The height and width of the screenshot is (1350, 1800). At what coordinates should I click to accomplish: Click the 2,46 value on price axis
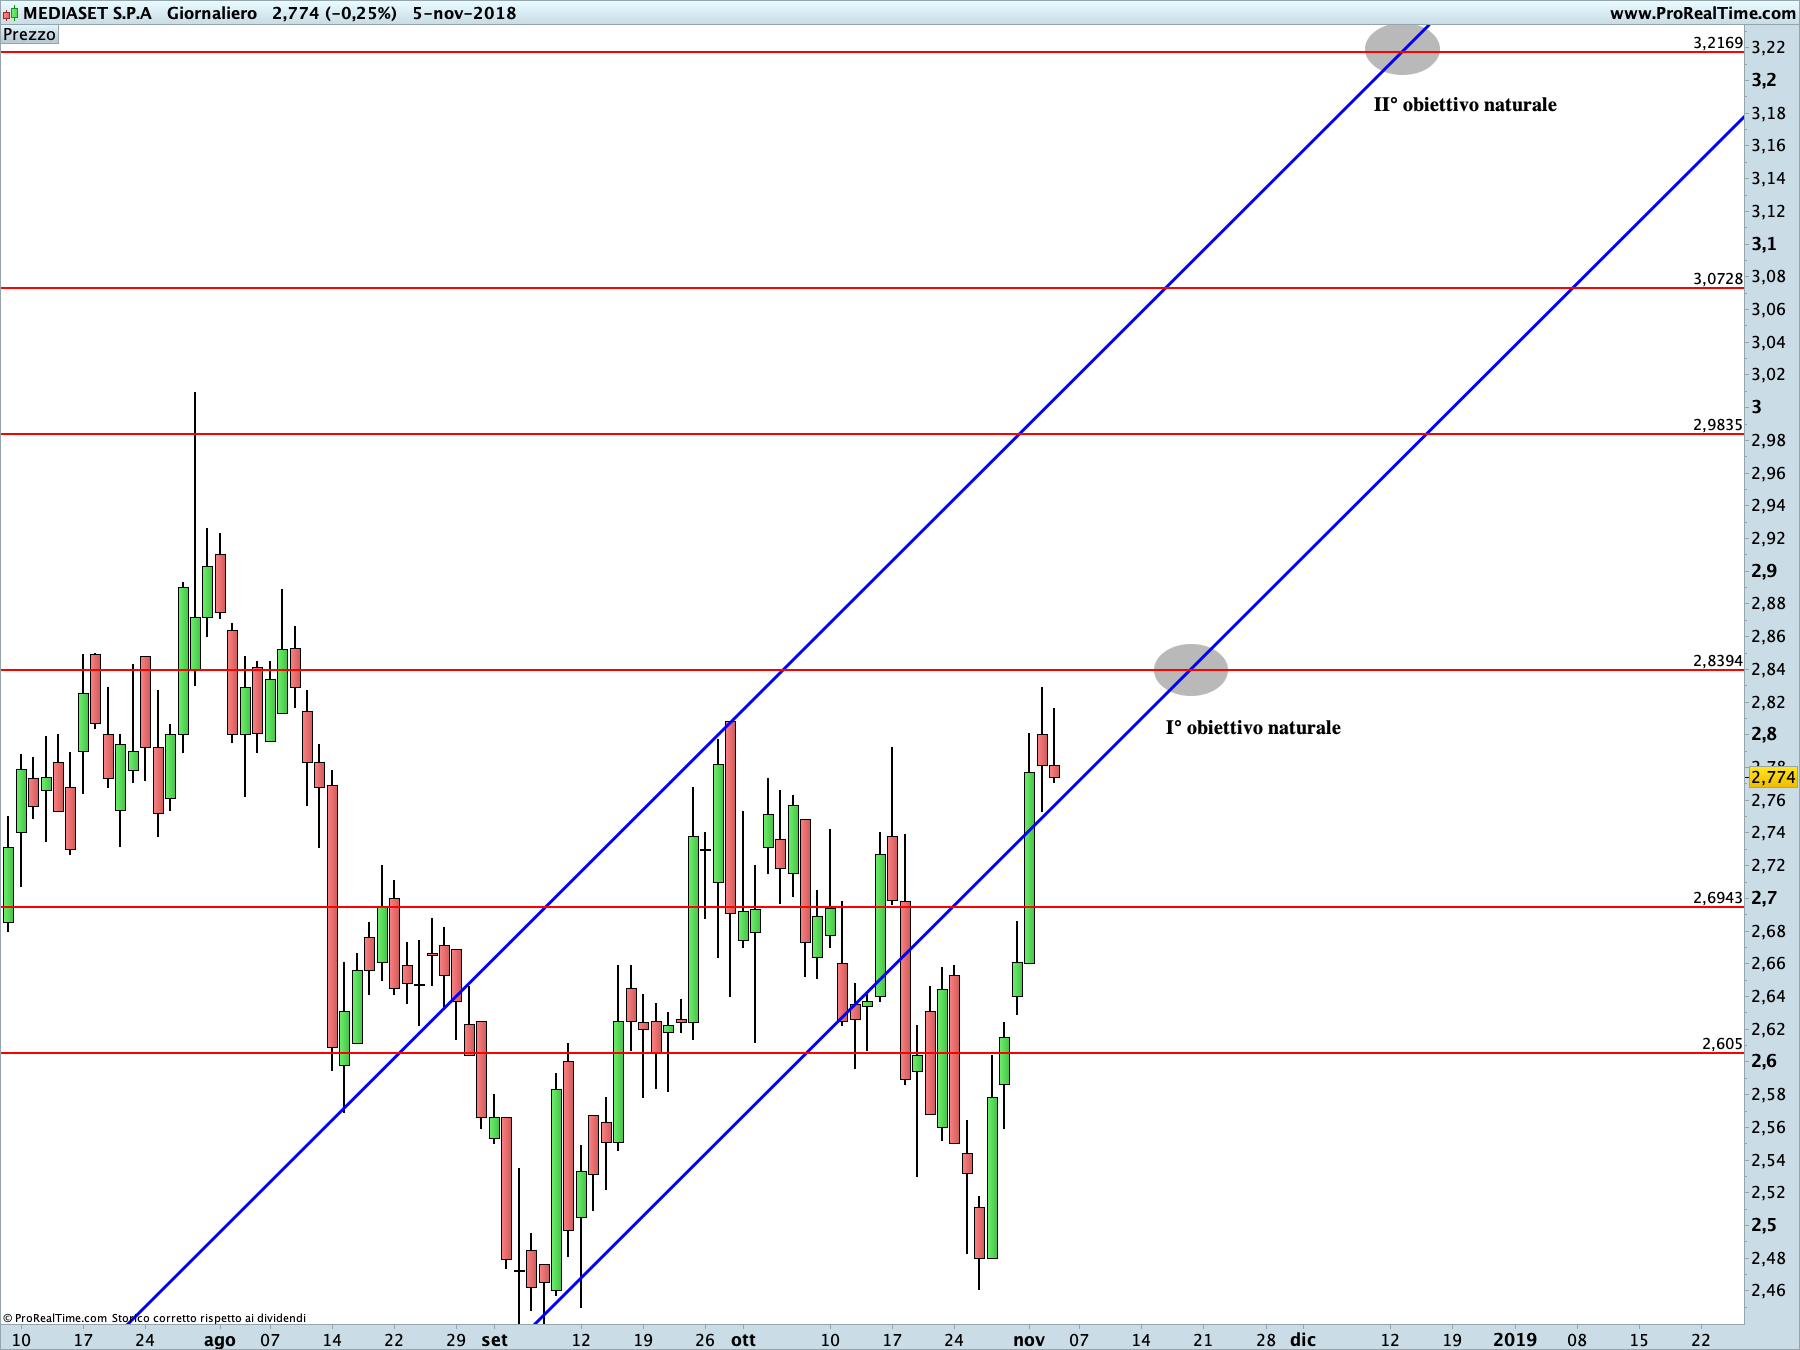(x=1768, y=1290)
